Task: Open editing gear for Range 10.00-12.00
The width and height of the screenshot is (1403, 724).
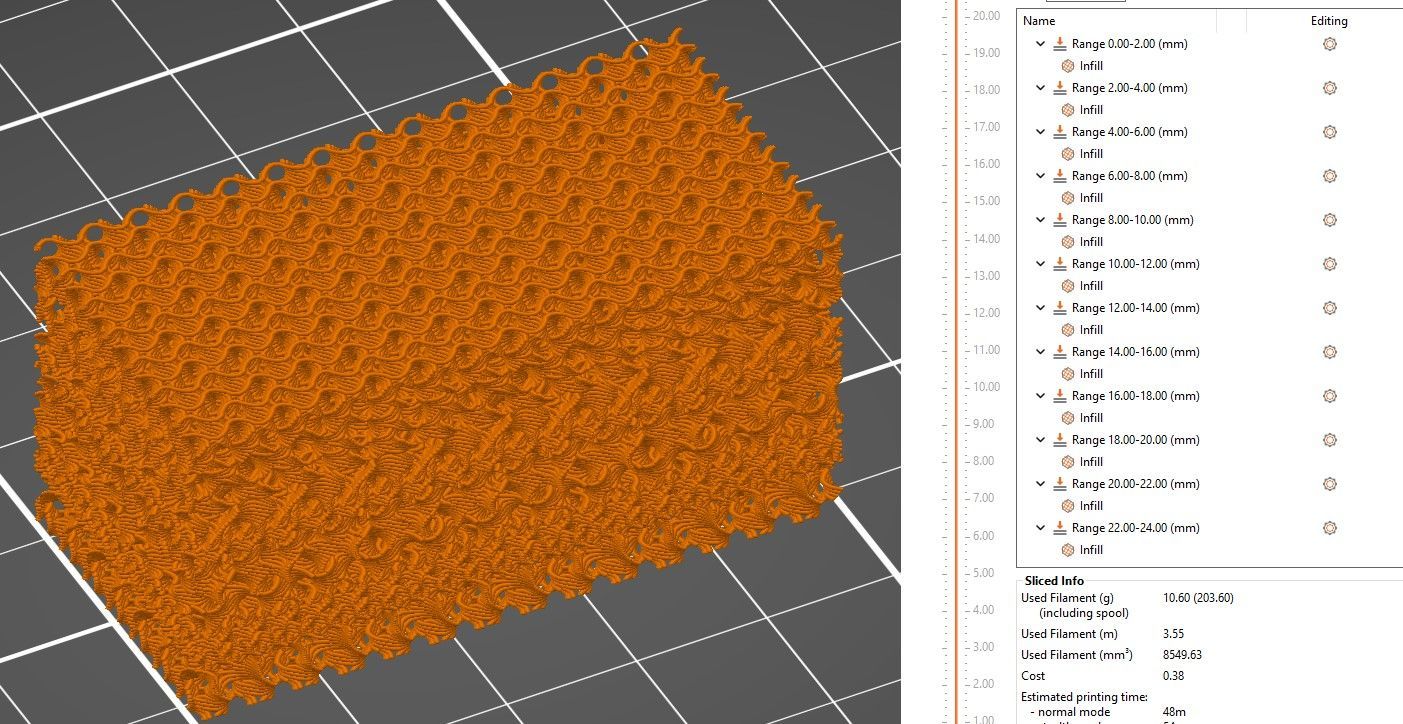Action: click(x=1329, y=264)
